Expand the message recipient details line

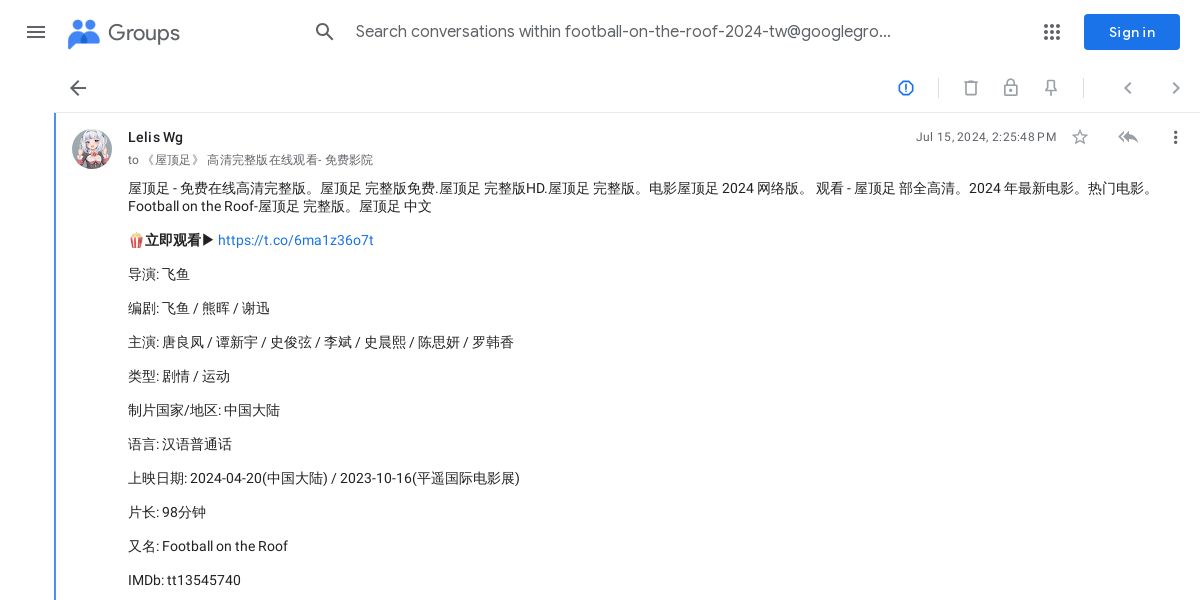(x=250, y=160)
